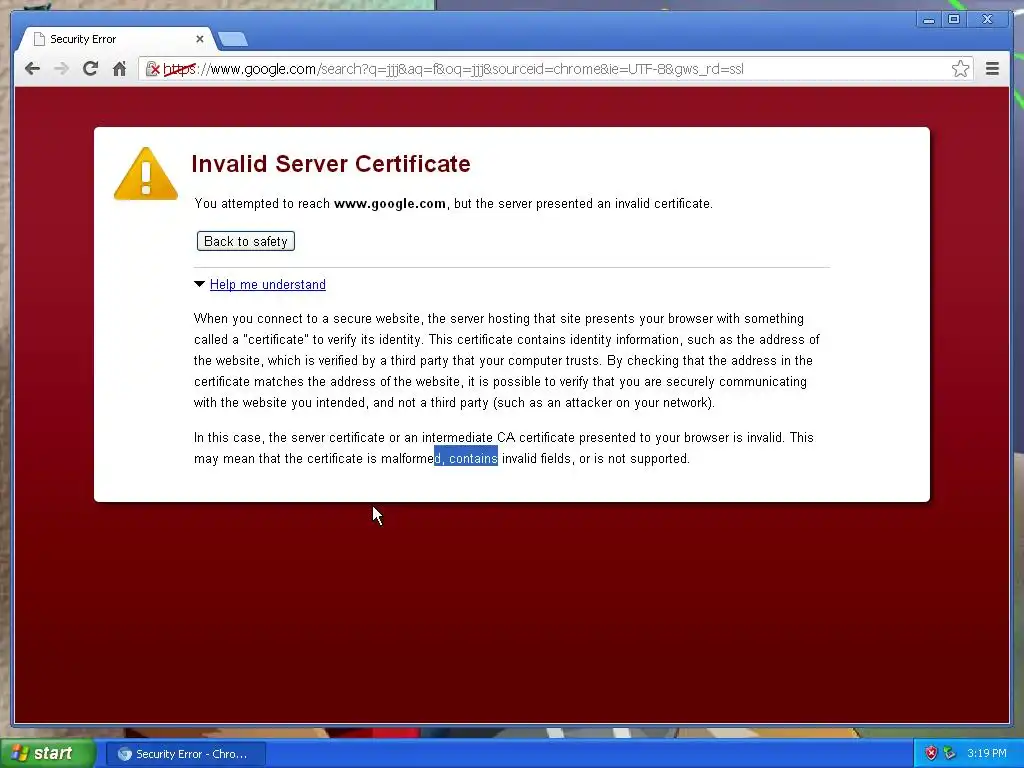
Task: Reload the page with the refresh icon
Action: pos(90,69)
